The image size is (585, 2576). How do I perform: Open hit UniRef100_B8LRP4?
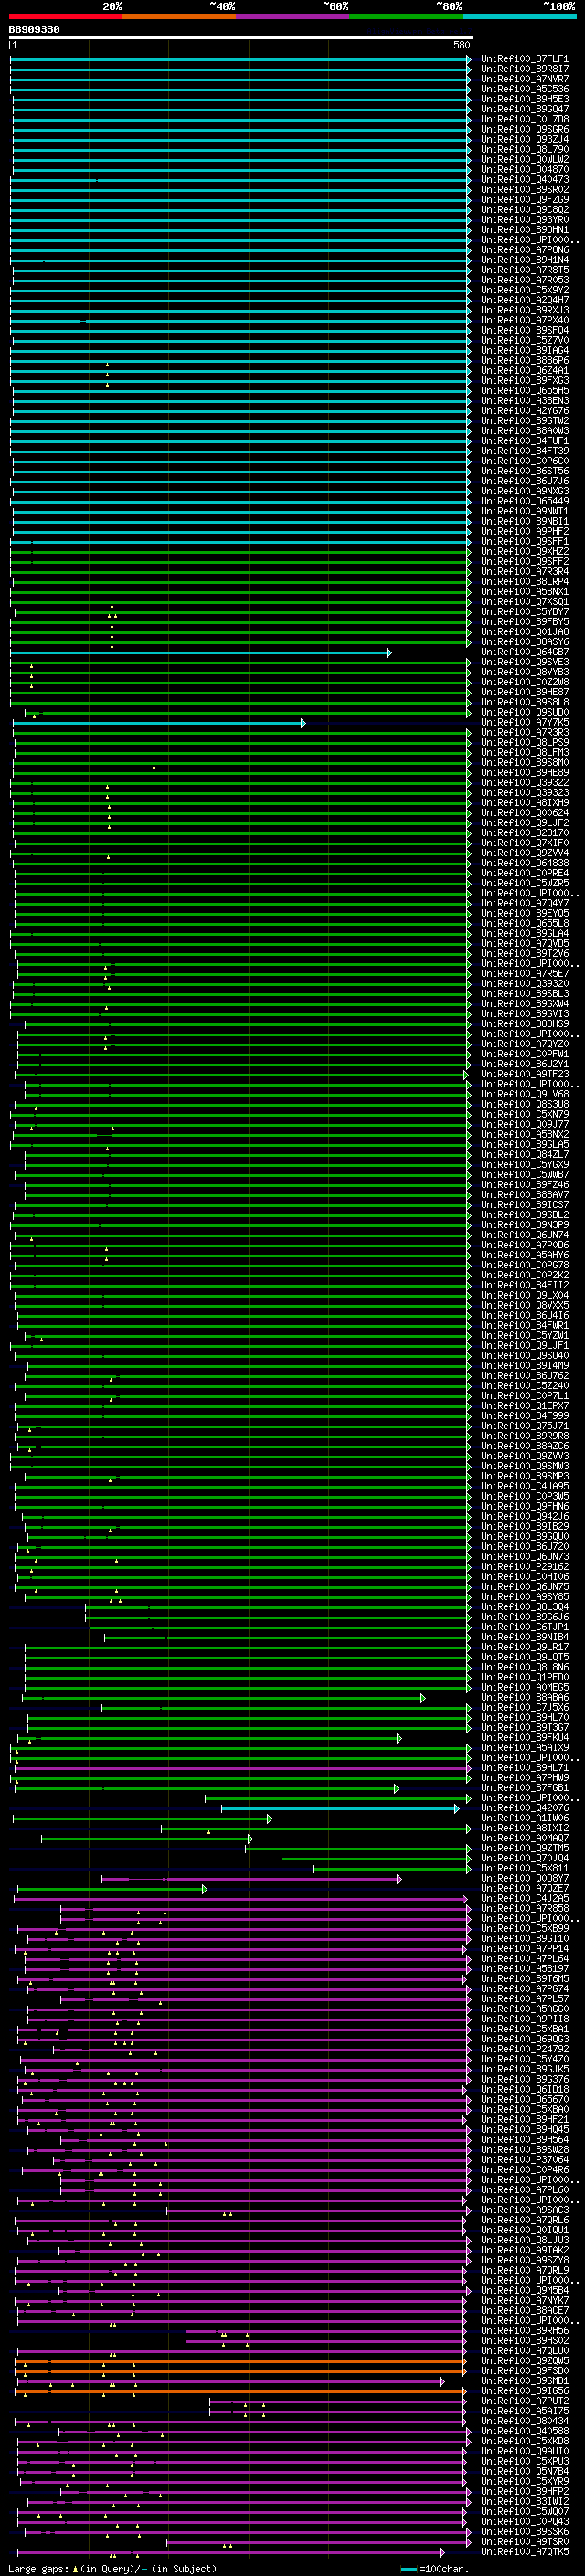point(524,582)
